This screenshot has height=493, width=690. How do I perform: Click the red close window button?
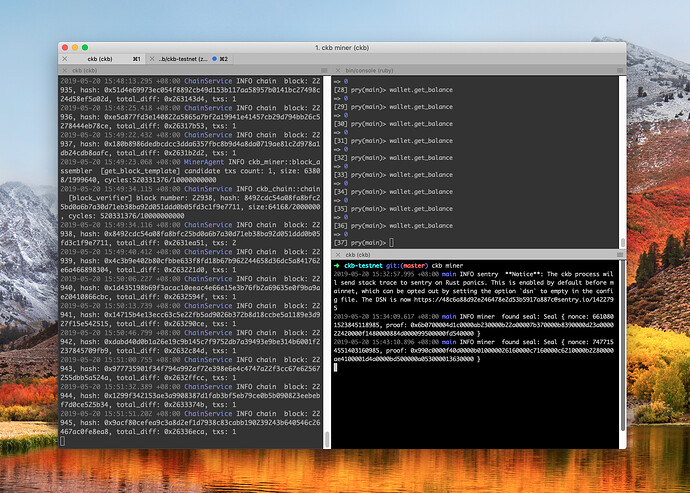[65, 48]
